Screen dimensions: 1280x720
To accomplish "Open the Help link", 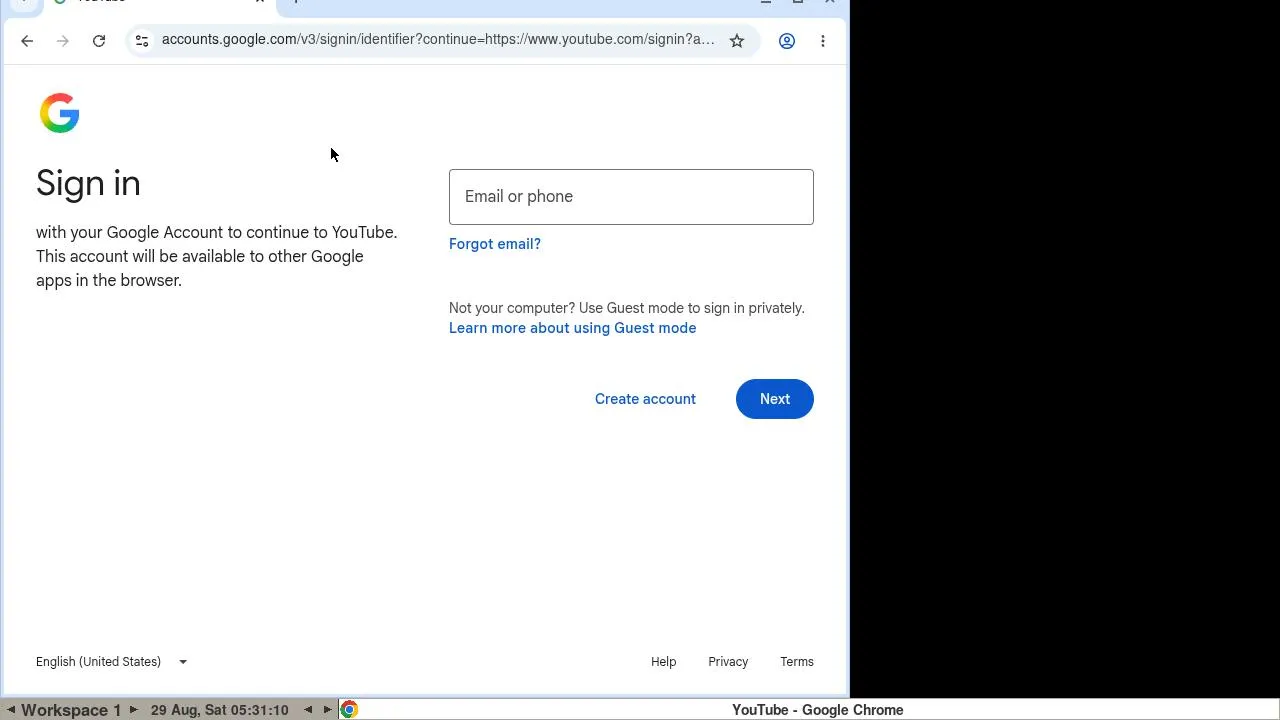I will [x=664, y=662].
